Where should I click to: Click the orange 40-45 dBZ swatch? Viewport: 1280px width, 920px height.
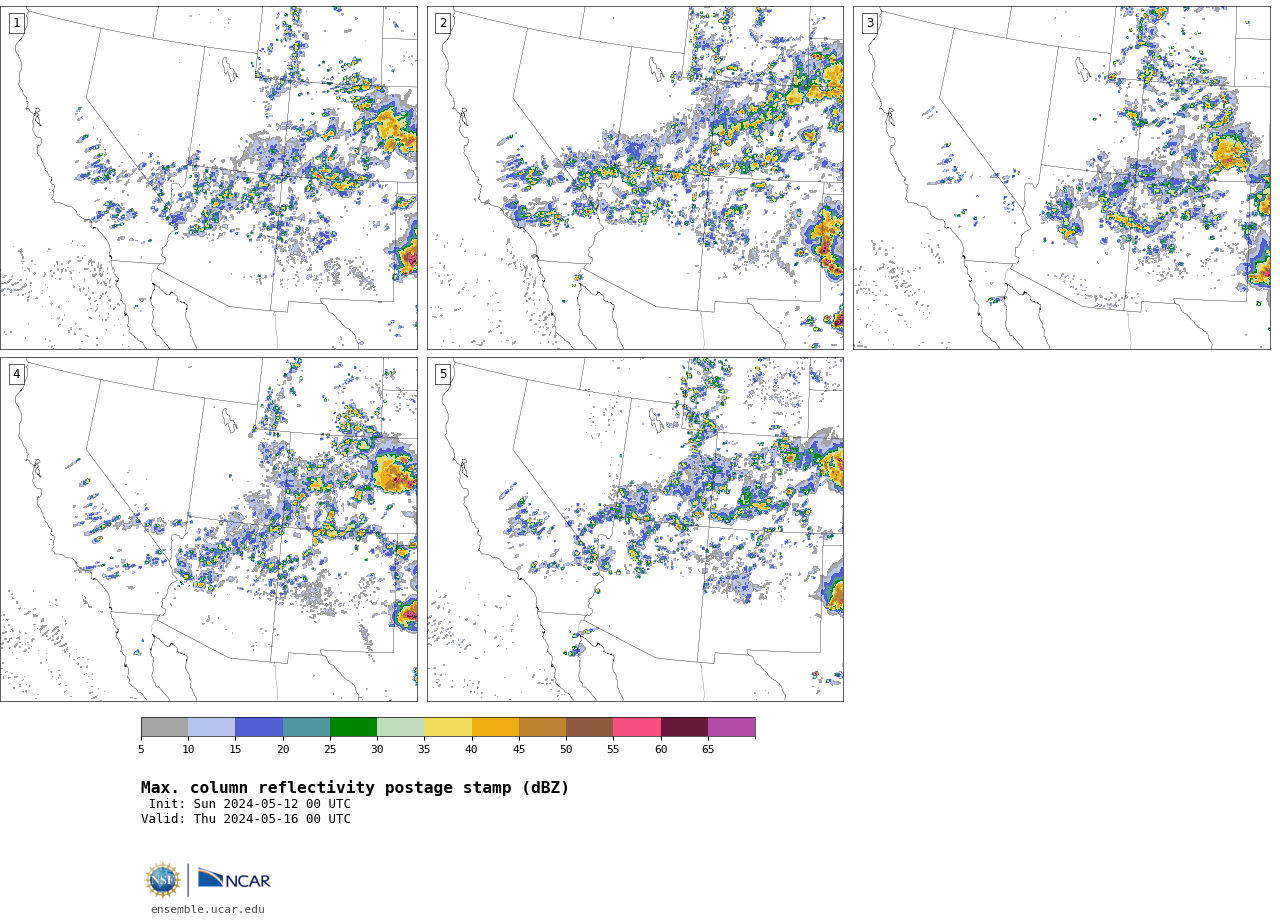495,727
